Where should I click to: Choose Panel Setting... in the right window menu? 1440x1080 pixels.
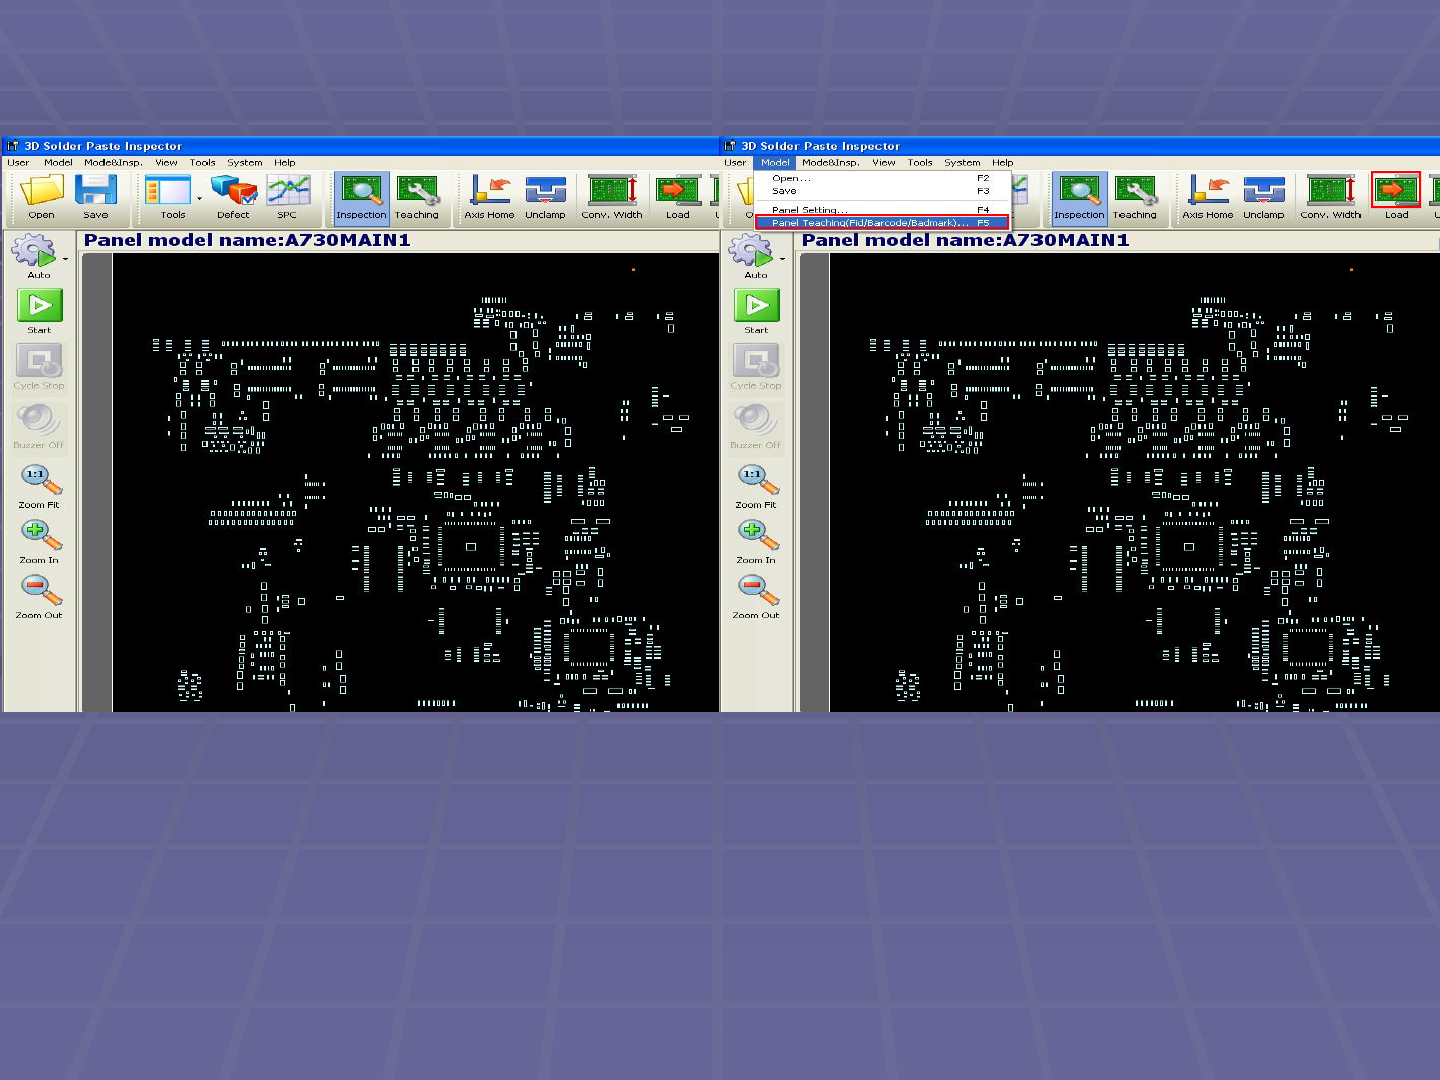(881, 210)
